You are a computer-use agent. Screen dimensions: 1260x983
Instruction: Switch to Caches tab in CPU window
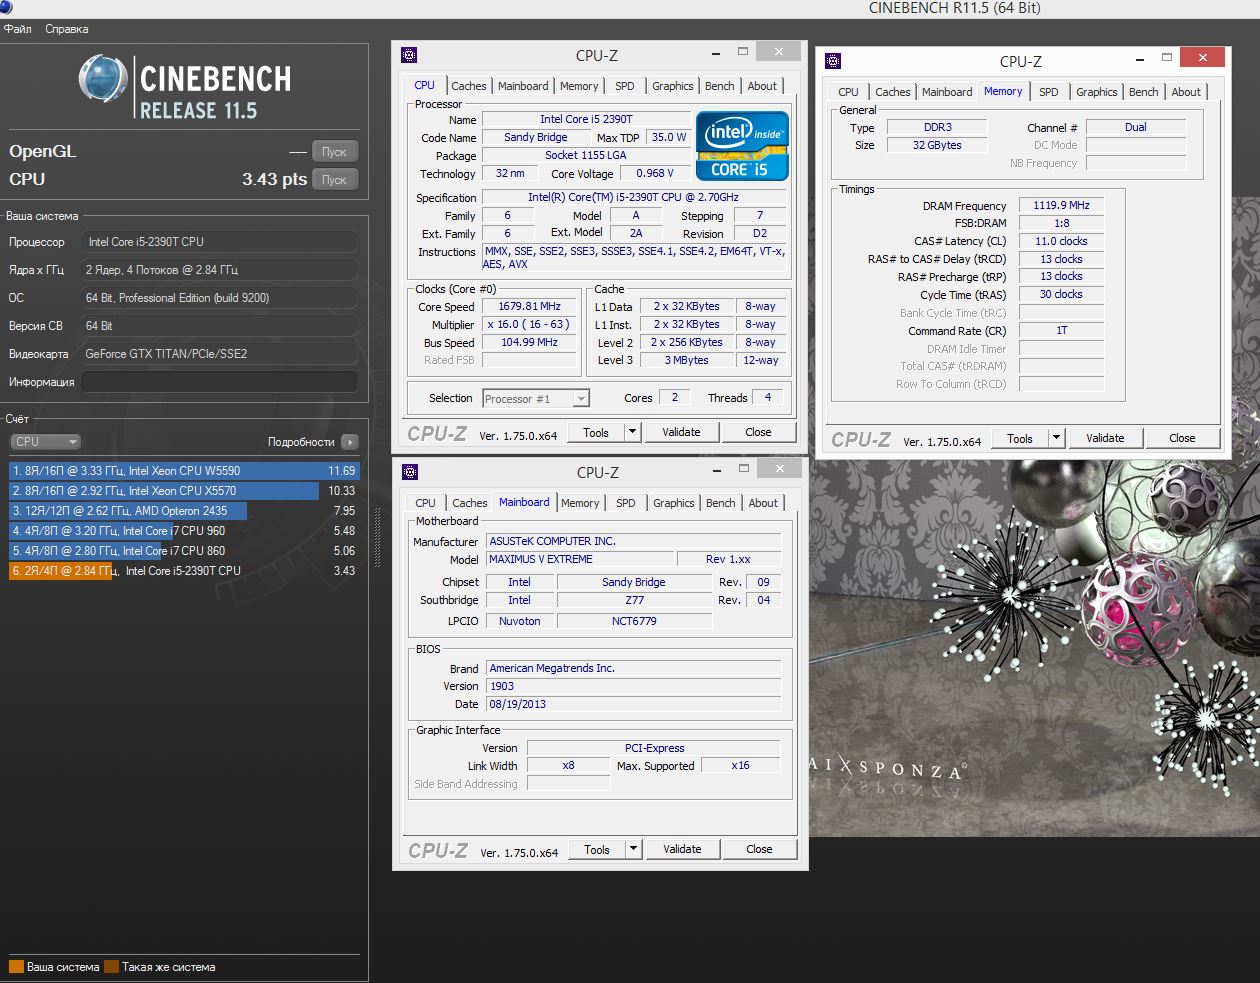pyautogui.click(x=468, y=86)
